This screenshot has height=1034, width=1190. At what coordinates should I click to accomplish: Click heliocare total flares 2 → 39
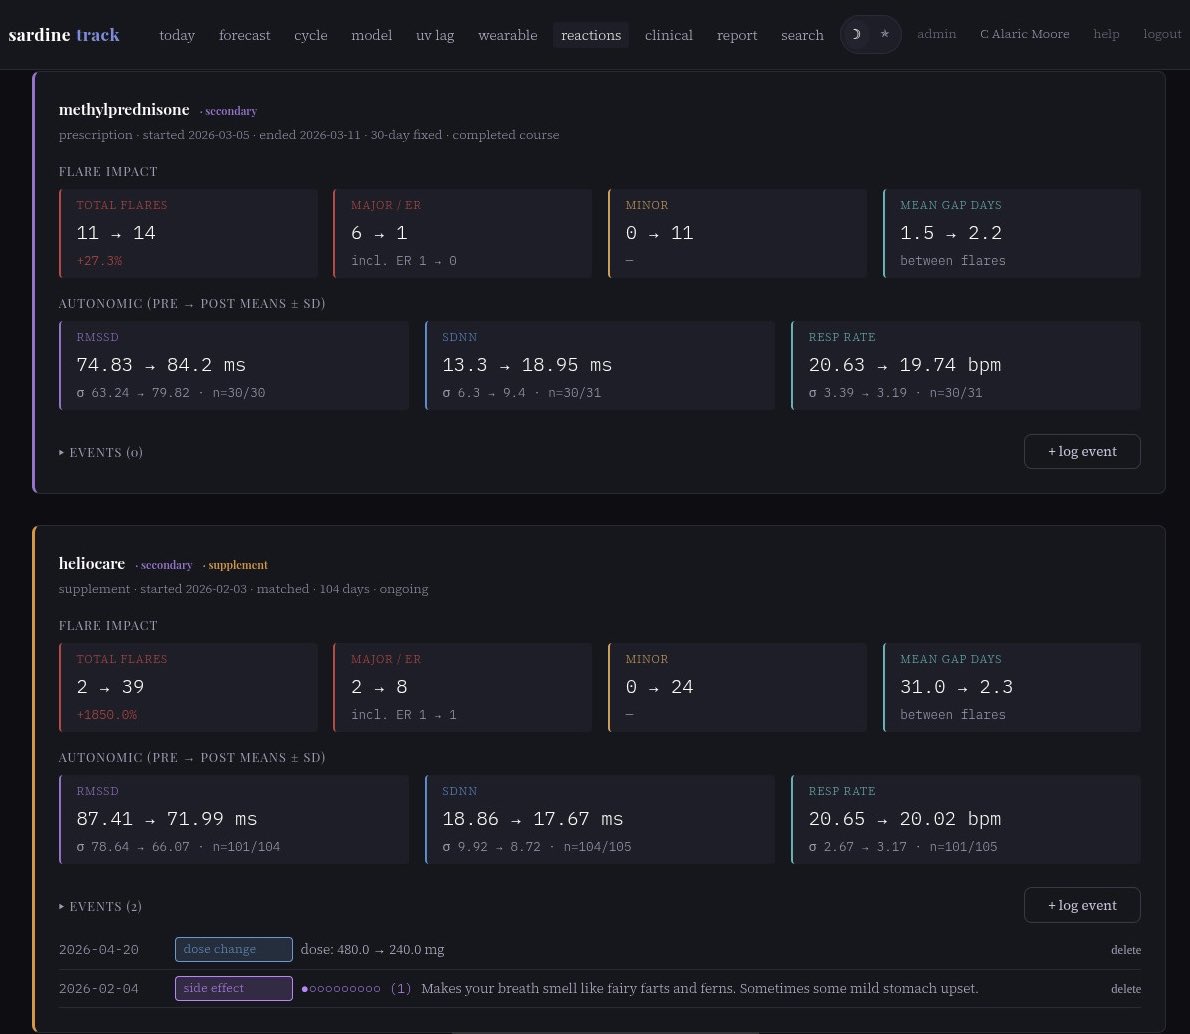coord(110,687)
